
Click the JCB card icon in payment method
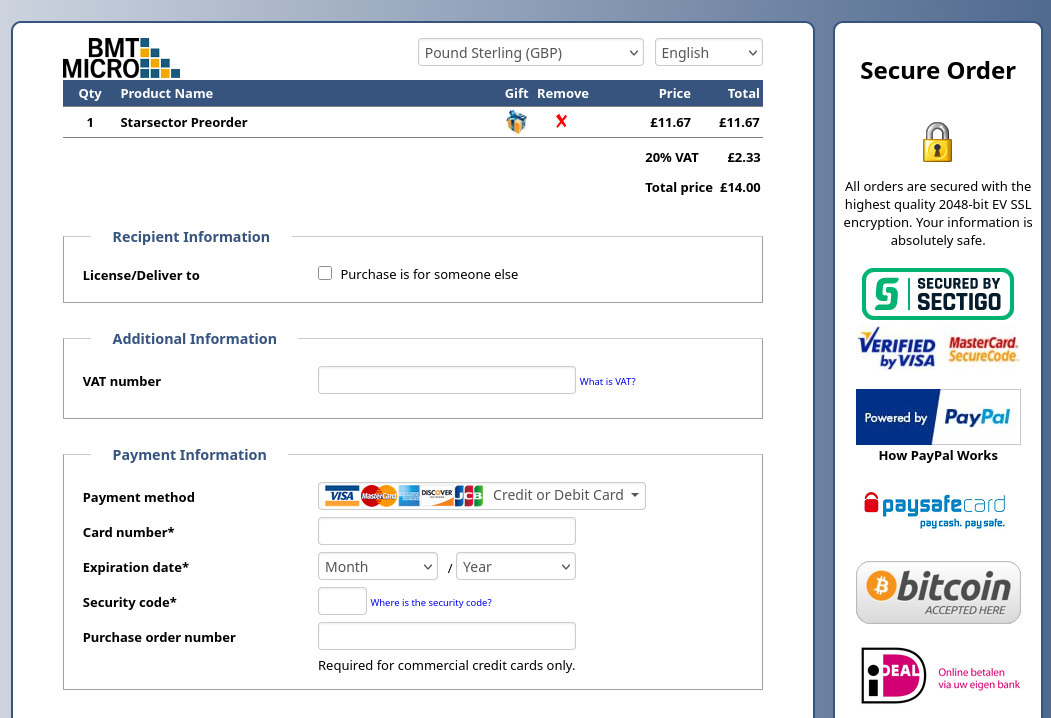click(x=469, y=496)
